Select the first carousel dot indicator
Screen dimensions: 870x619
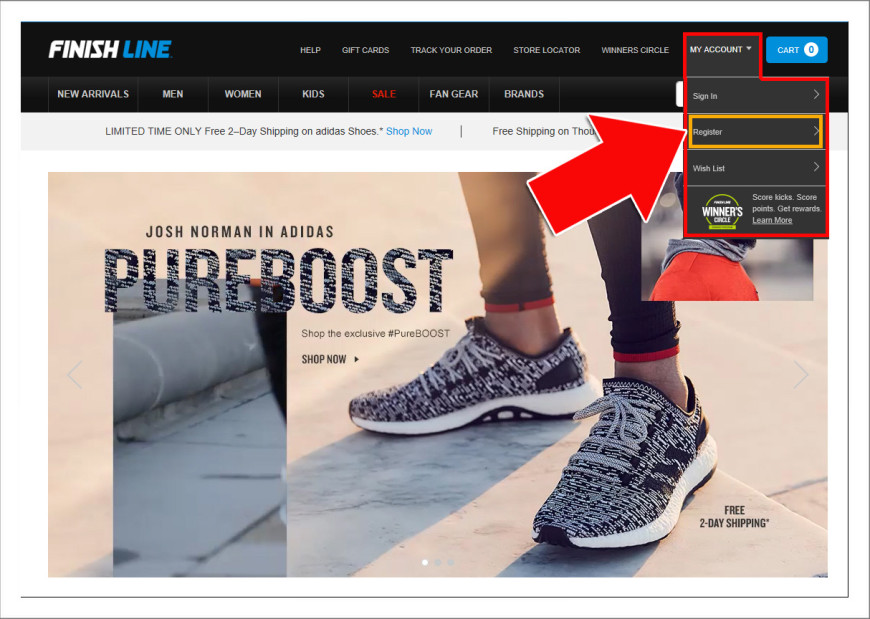[x=425, y=562]
